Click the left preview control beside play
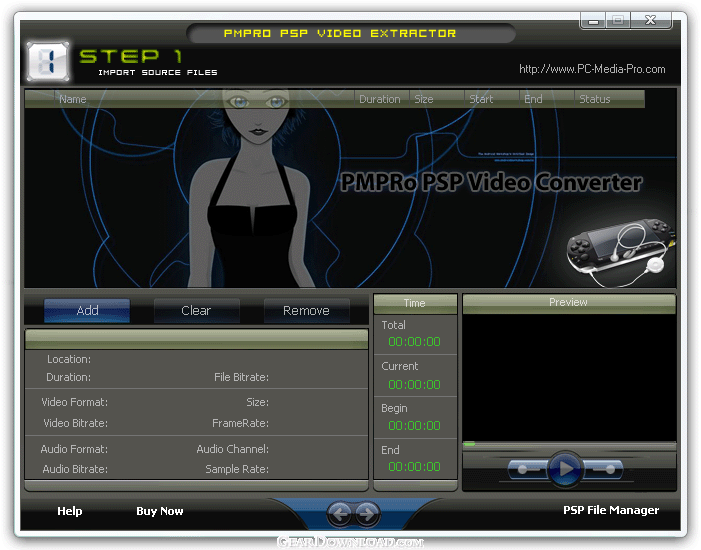Screen dimensions: 701x550 (x=528, y=470)
